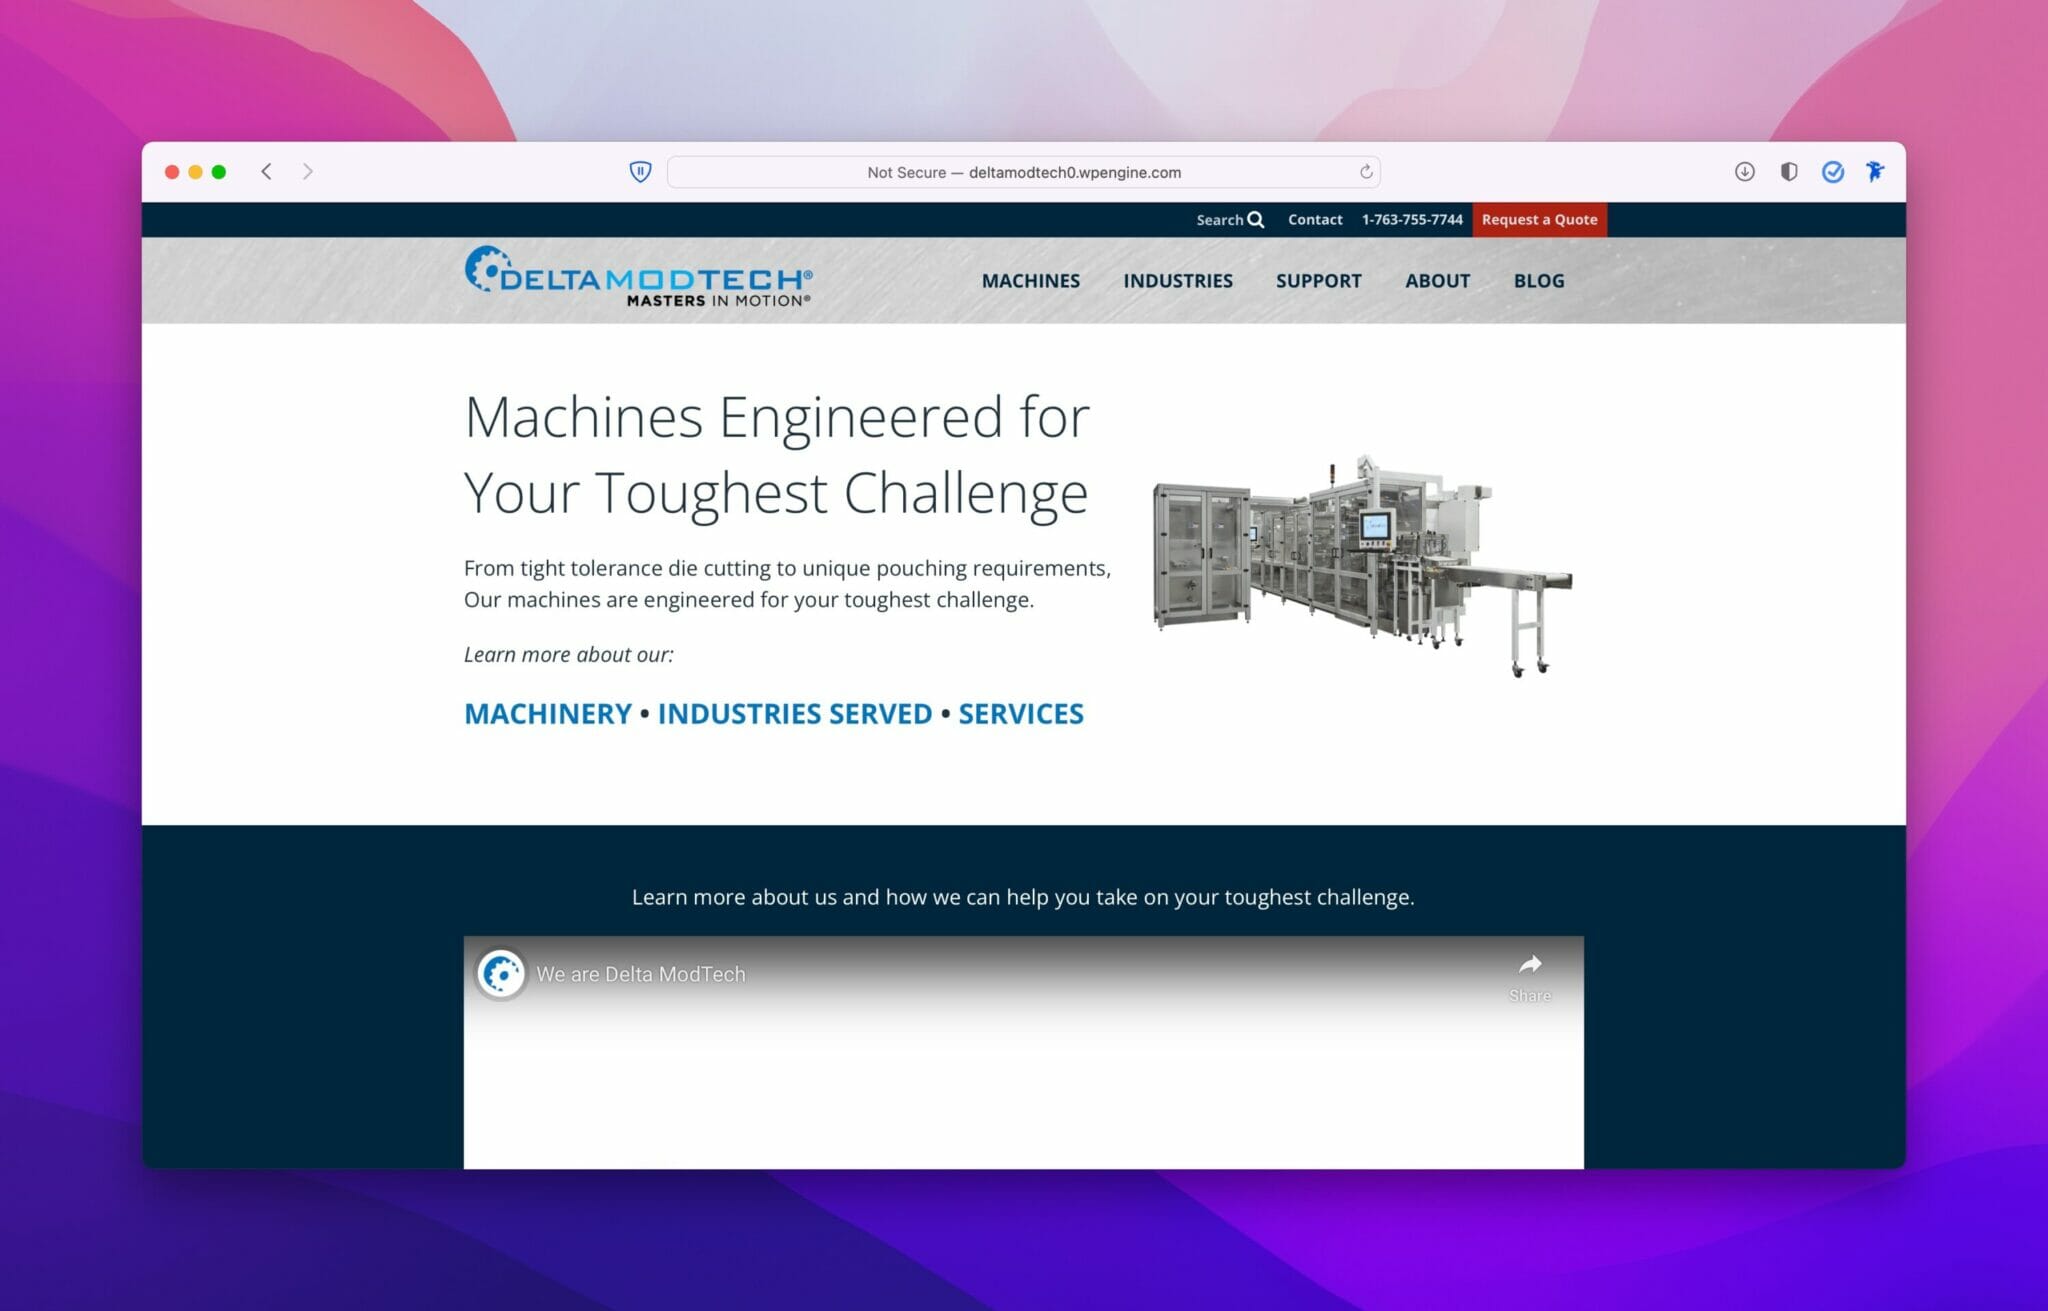Open the Contact link
This screenshot has height=1311, width=2048.
pyautogui.click(x=1315, y=220)
